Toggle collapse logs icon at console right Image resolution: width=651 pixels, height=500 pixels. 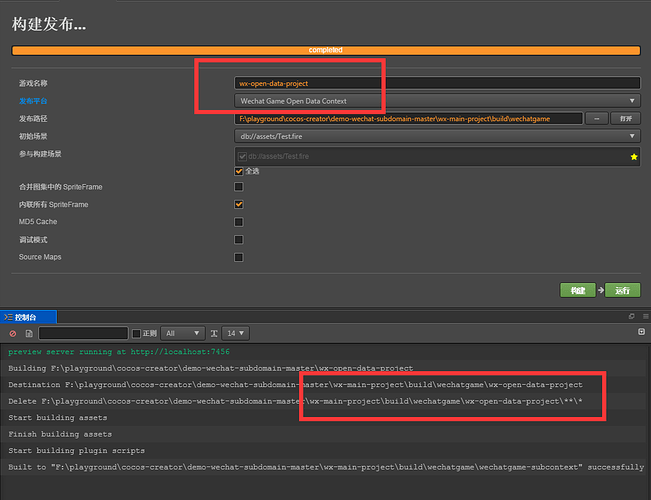641,332
